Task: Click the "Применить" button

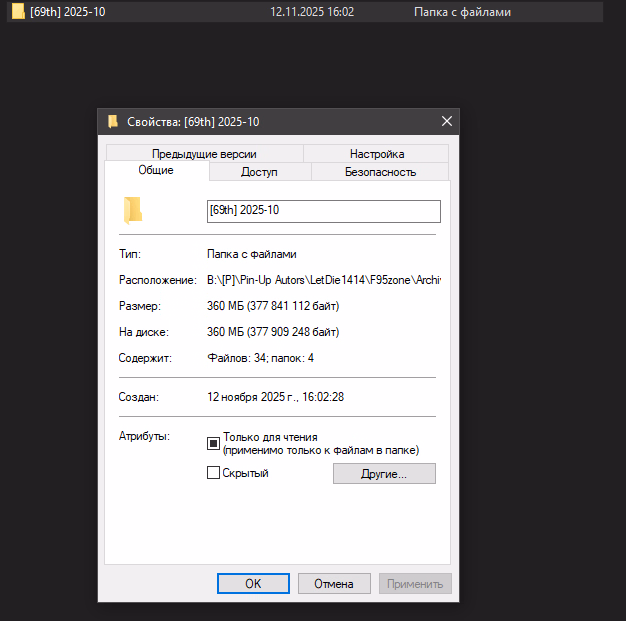Action: pyautogui.click(x=415, y=583)
